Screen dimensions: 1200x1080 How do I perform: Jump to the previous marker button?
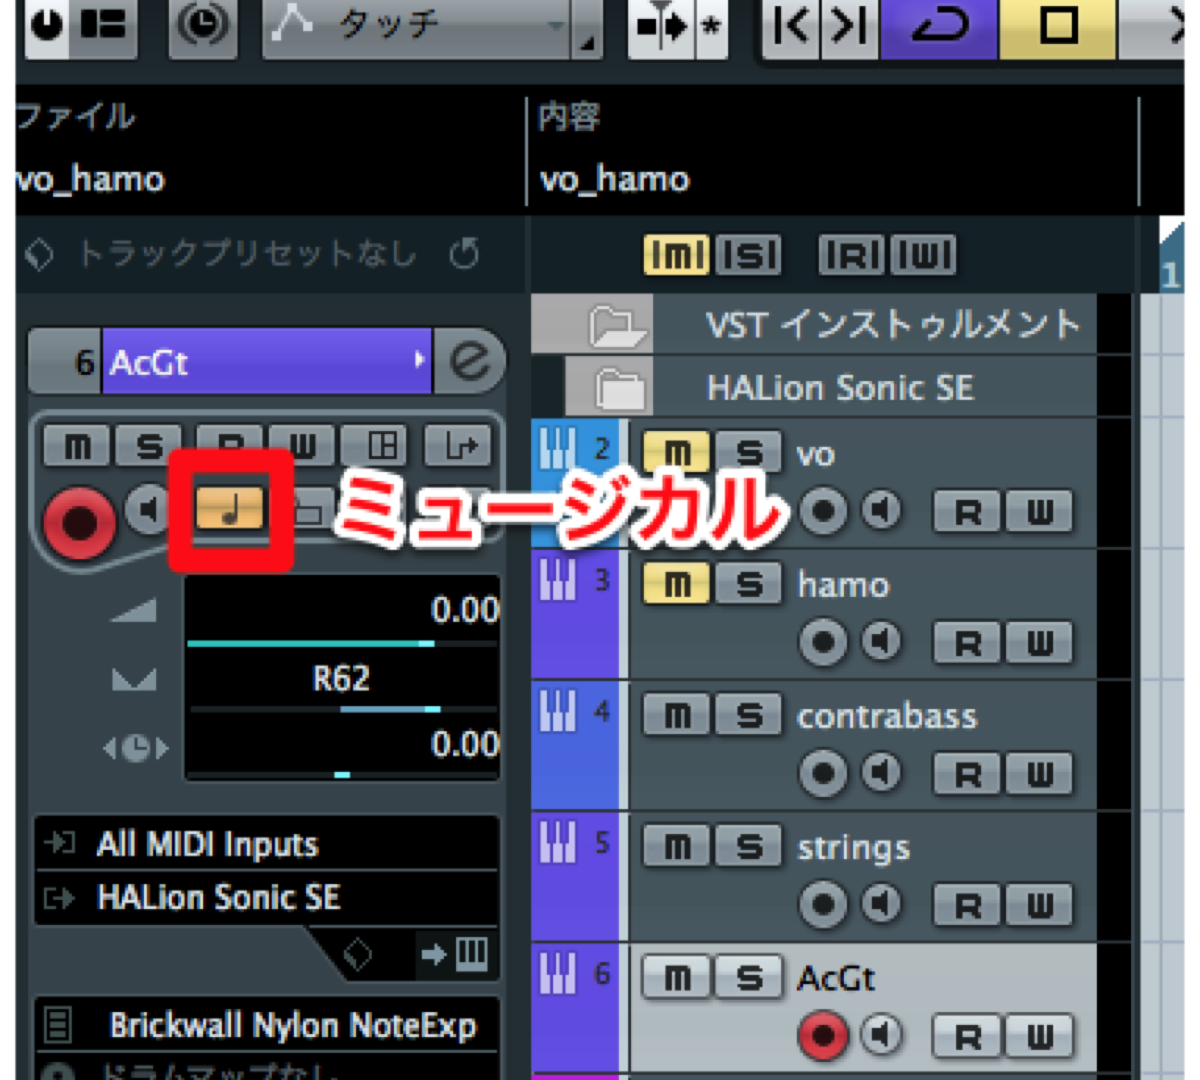tap(791, 25)
